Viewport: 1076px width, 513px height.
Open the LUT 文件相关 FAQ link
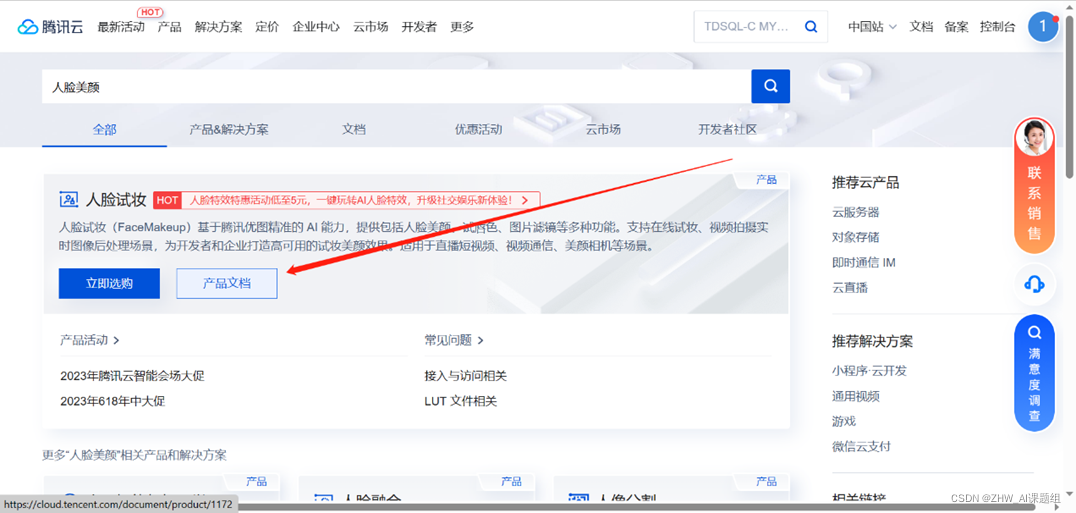point(460,401)
